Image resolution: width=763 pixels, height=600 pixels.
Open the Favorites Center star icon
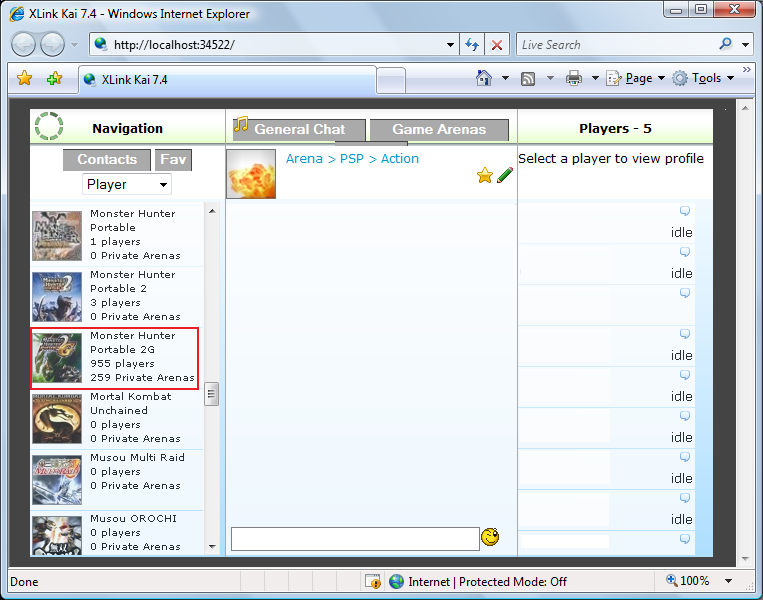click(24, 78)
